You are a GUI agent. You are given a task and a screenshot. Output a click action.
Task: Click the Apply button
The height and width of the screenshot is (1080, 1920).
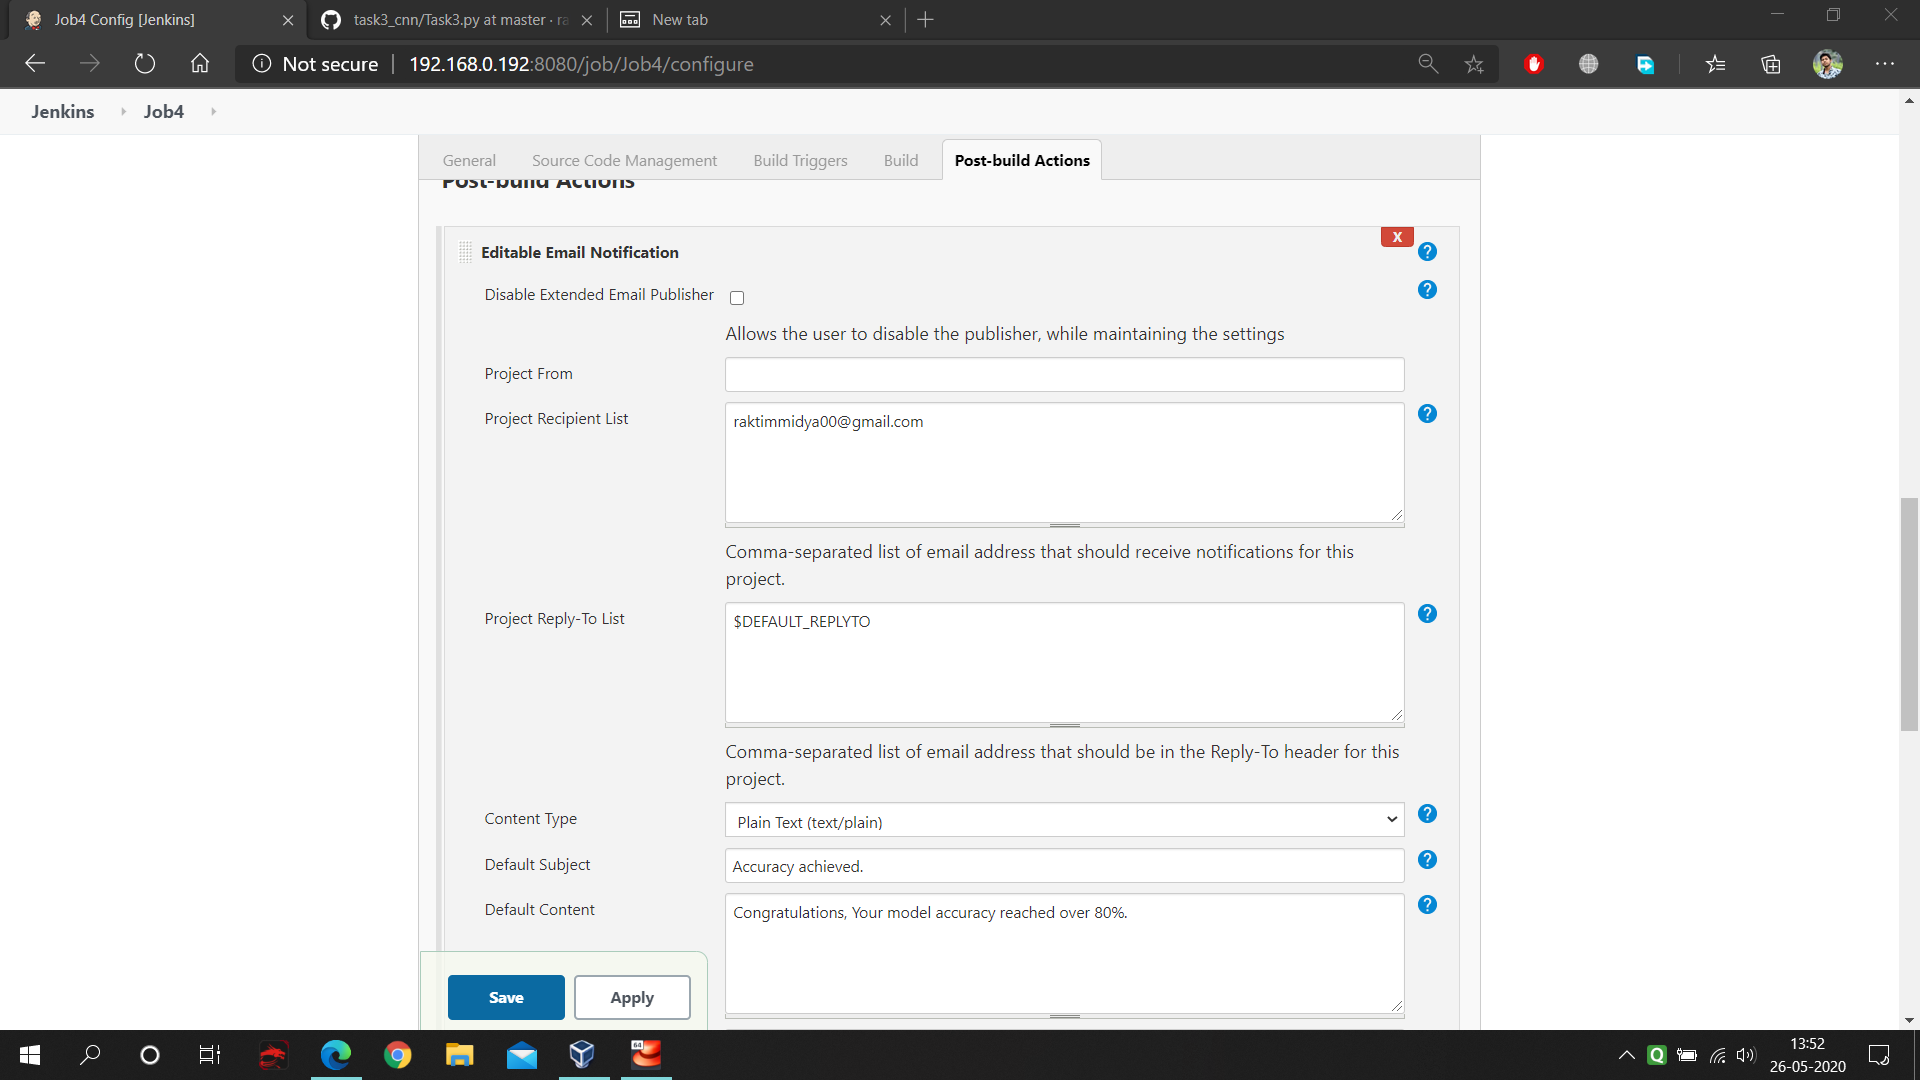click(x=632, y=997)
